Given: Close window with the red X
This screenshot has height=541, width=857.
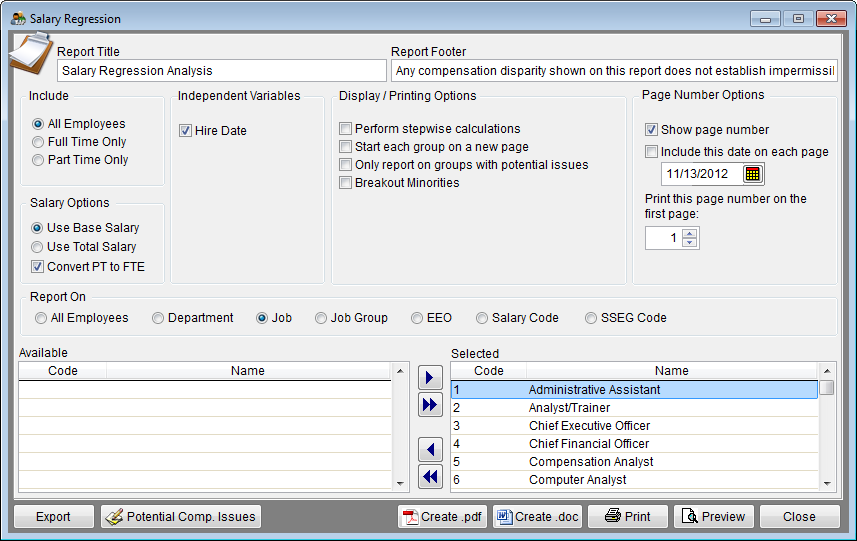Looking at the screenshot, I should (831, 19).
